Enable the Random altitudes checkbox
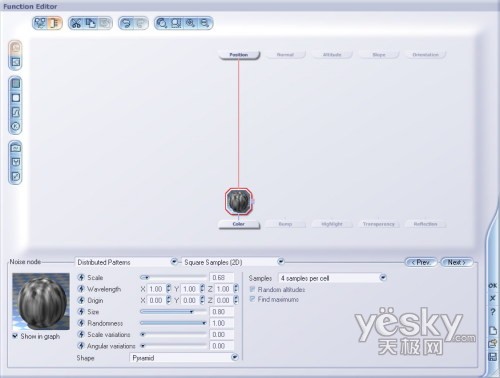Image resolution: width=500 pixels, height=378 pixels. pos(252,289)
